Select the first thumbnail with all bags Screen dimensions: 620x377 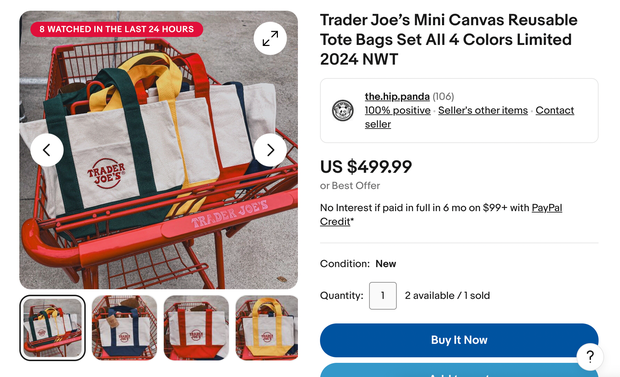[53, 328]
